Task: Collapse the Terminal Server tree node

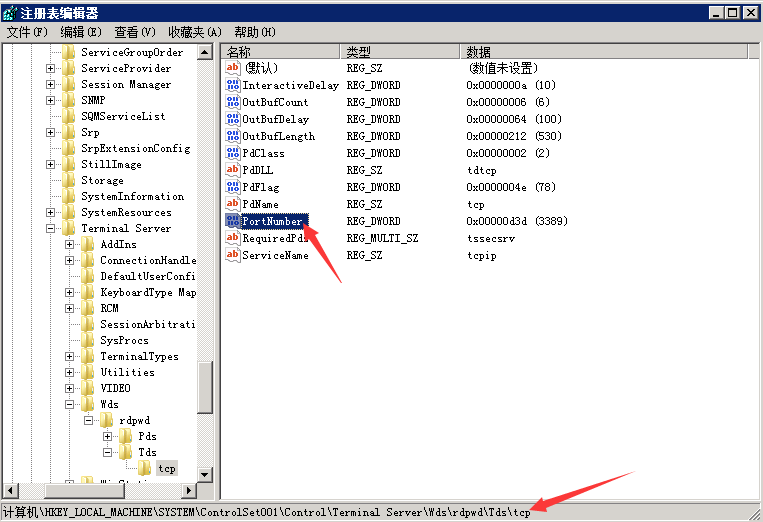Action: [50, 228]
